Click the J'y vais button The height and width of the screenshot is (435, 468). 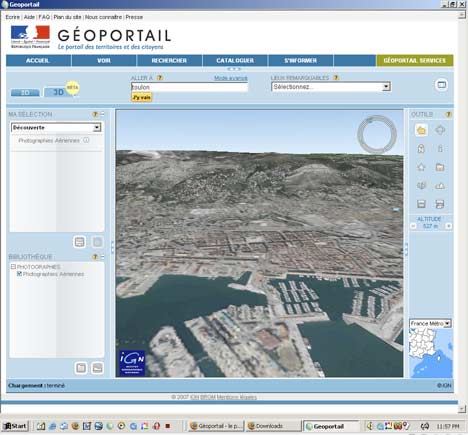(x=142, y=97)
